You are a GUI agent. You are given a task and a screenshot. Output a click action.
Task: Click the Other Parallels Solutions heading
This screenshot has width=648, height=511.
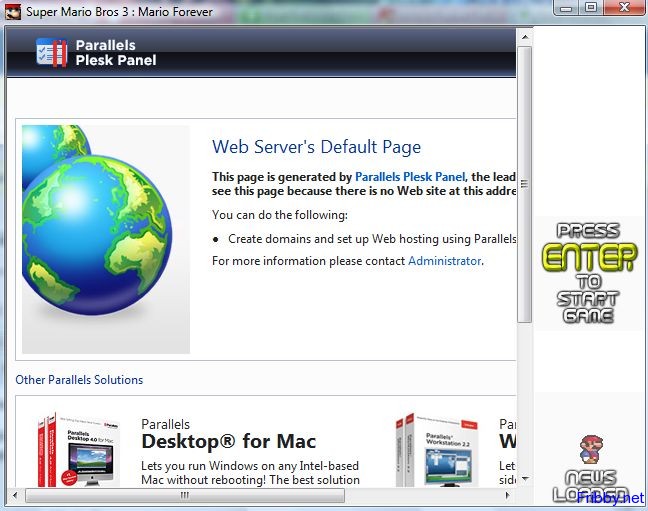coord(79,380)
